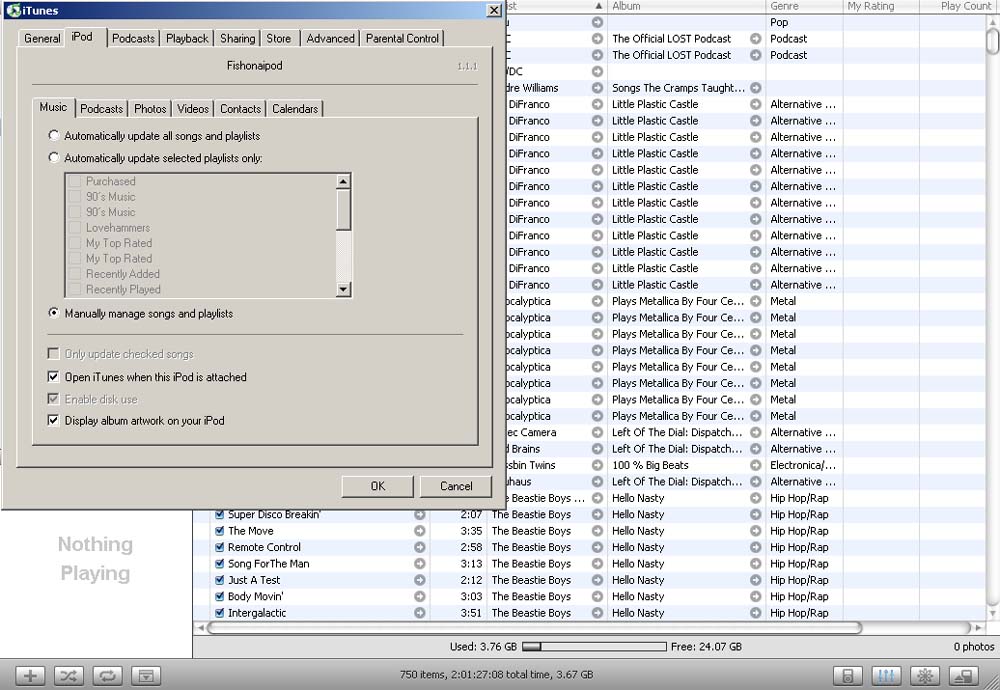Click the Cancel button
This screenshot has width=1000, height=690.
click(456, 486)
